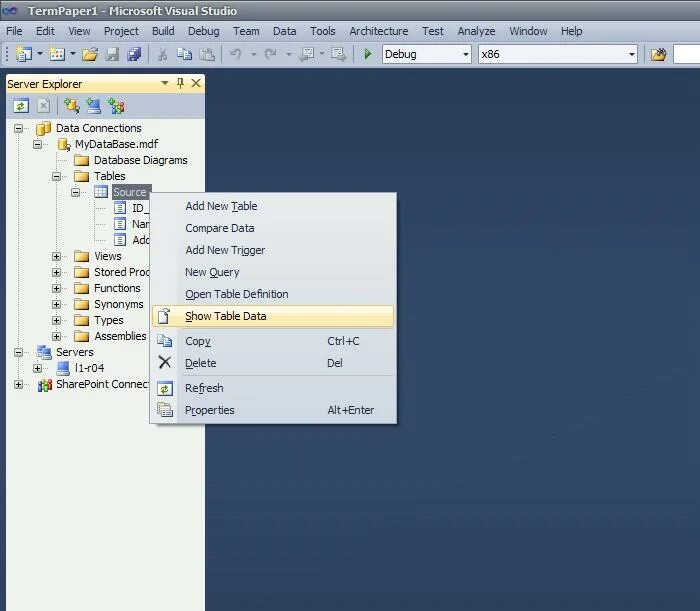
Task: Open the Undo history dropdown arrow
Action: pos(253,54)
